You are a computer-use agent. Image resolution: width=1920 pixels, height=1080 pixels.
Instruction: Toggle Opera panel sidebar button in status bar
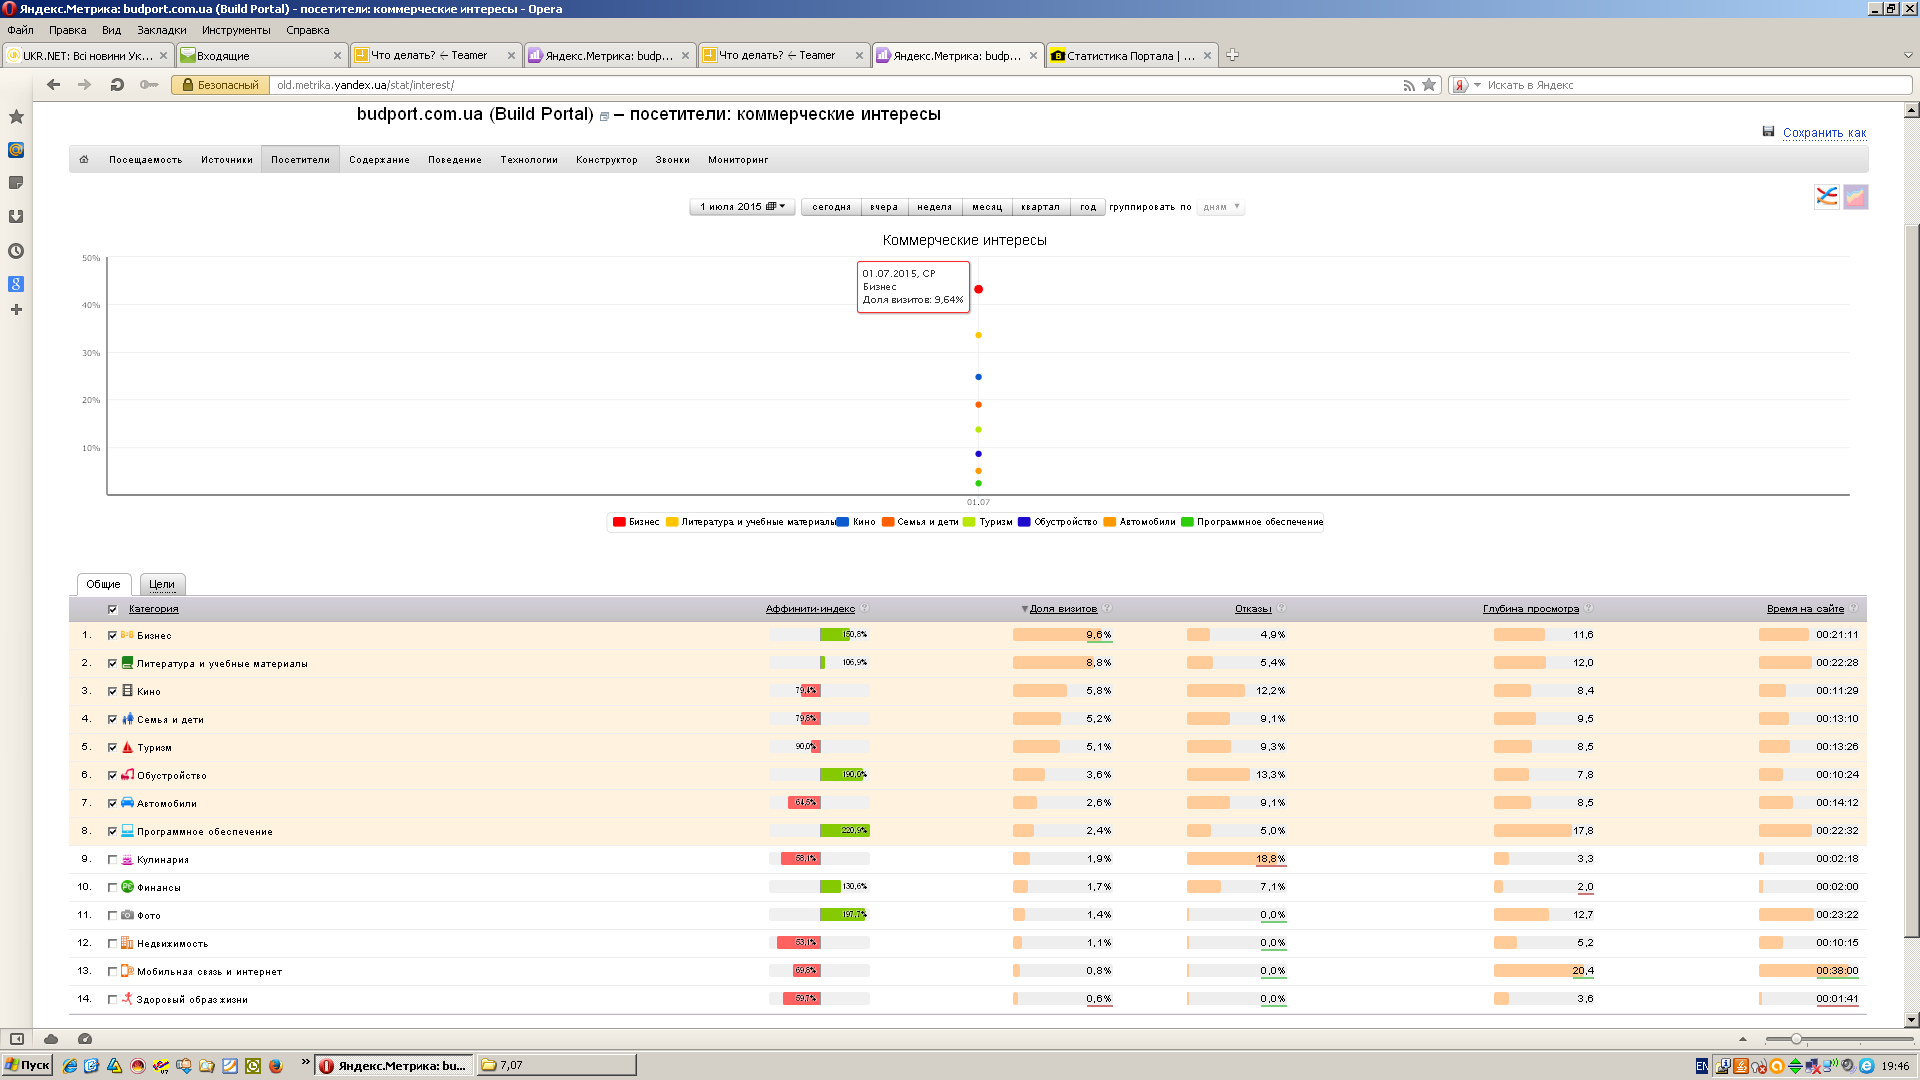[17, 1039]
